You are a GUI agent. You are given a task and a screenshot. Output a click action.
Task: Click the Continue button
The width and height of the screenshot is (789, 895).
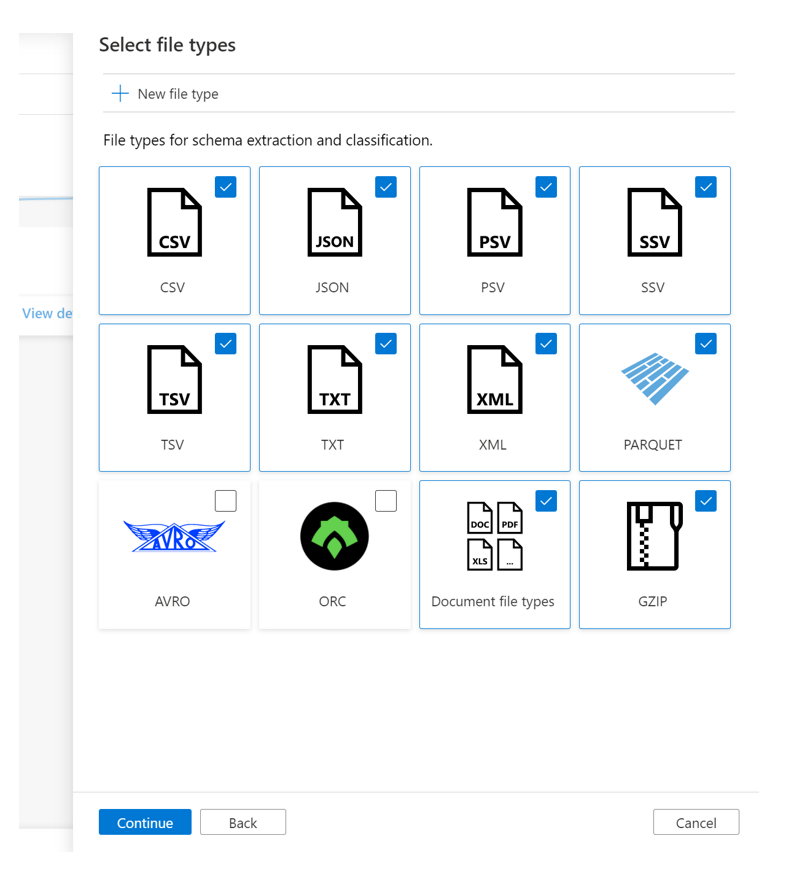point(145,823)
